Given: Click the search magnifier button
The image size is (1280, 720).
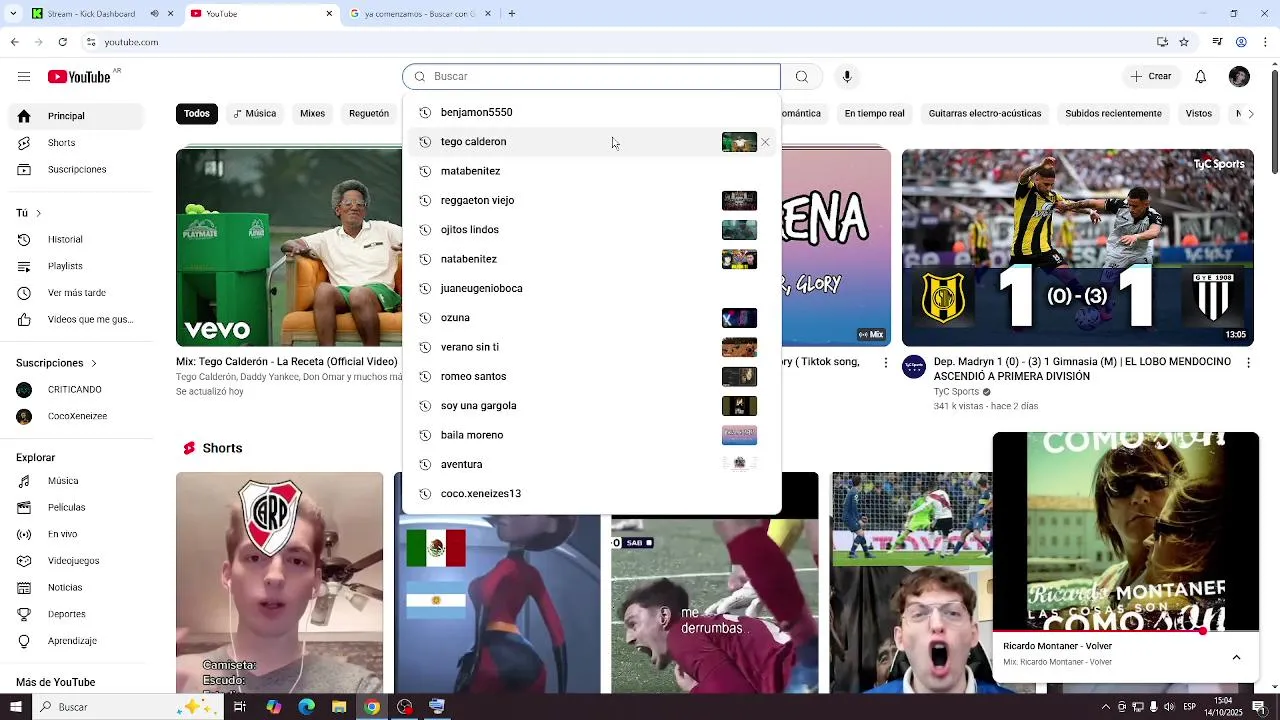Looking at the screenshot, I should (x=802, y=77).
